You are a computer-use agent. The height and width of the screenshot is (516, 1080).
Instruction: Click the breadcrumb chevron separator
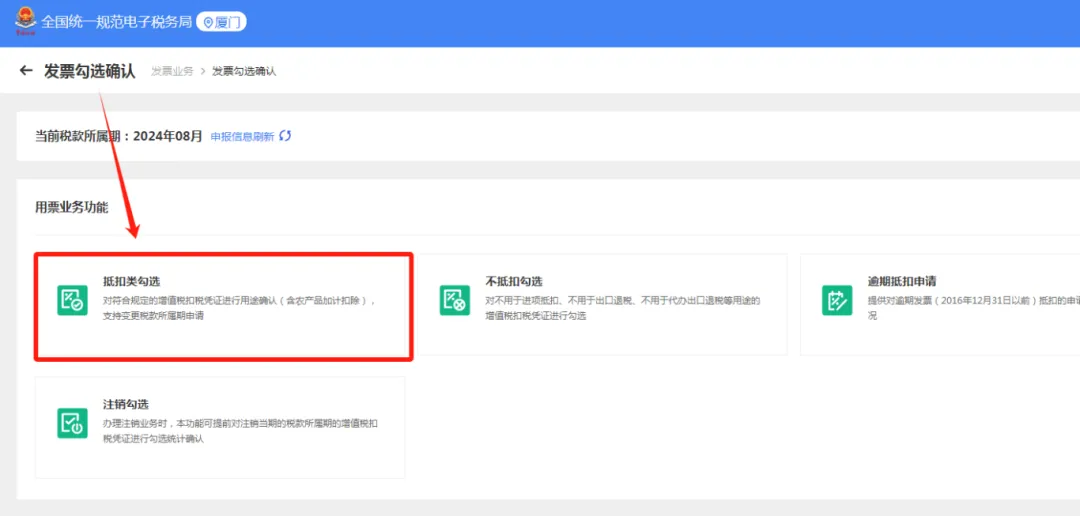[x=203, y=71]
